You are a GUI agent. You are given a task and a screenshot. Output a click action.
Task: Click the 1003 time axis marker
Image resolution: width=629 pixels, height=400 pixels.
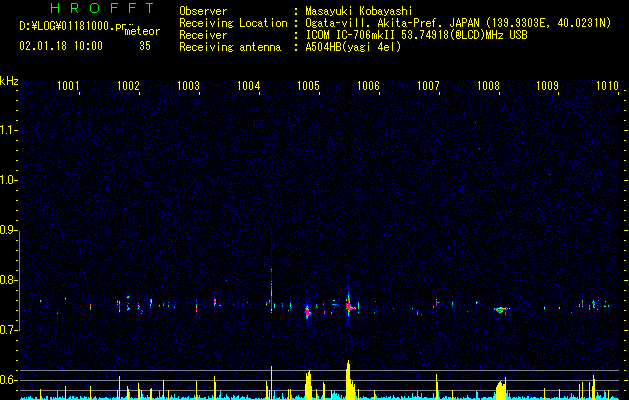pyautogui.click(x=188, y=85)
